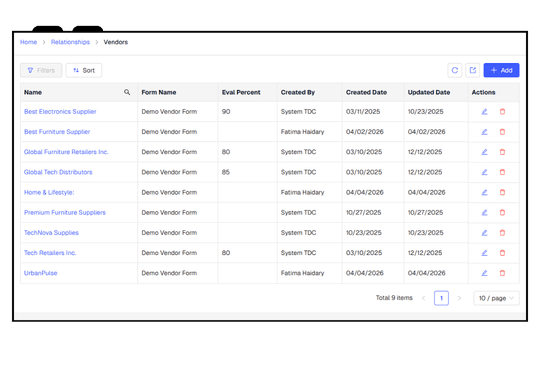Click the Total 9 items text
This screenshot has height=384, width=540.
coord(394,298)
